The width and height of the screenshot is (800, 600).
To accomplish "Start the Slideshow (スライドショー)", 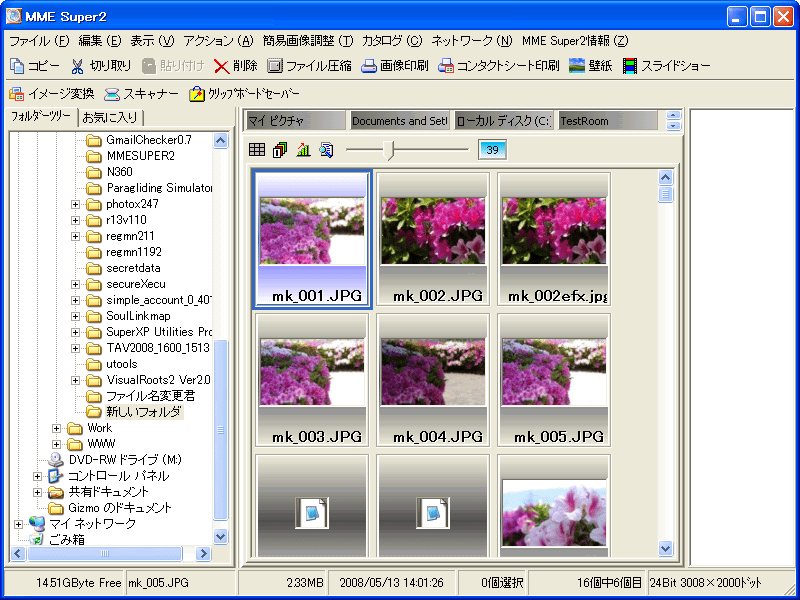I will (630, 66).
